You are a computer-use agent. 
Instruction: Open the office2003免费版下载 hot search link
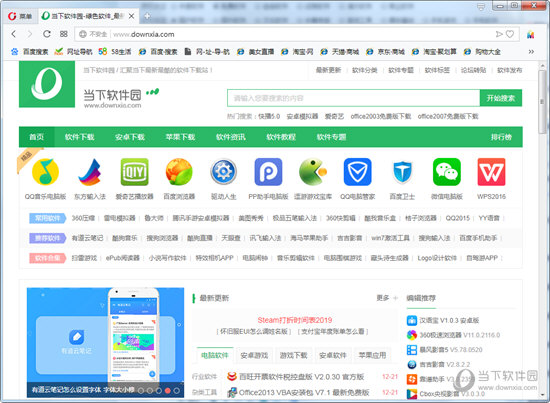point(381,116)
